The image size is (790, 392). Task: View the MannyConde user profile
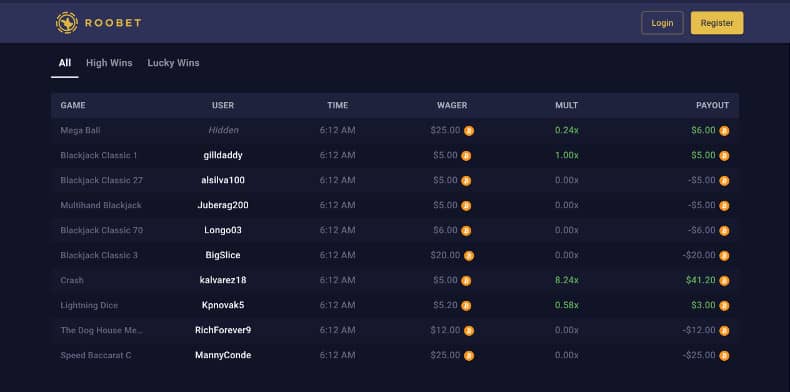(x=223, y=355)
